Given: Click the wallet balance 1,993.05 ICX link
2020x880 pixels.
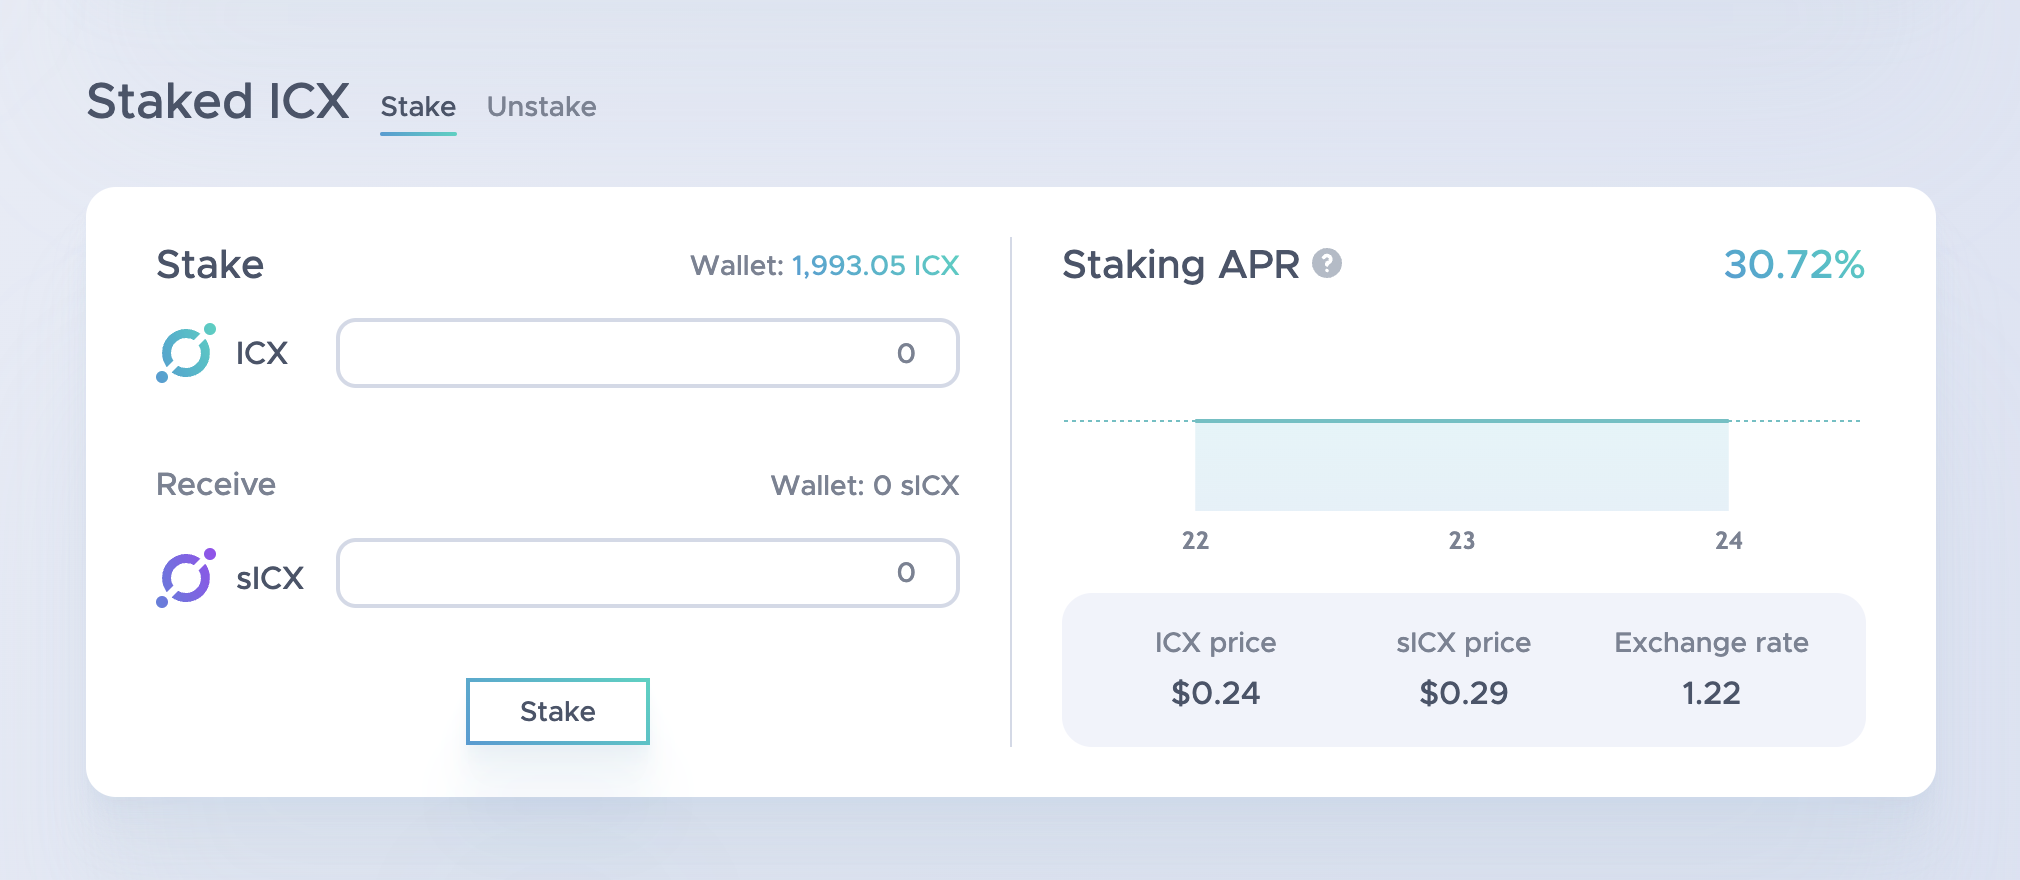Looking at the screenshot, I should (x=875, y=266).
